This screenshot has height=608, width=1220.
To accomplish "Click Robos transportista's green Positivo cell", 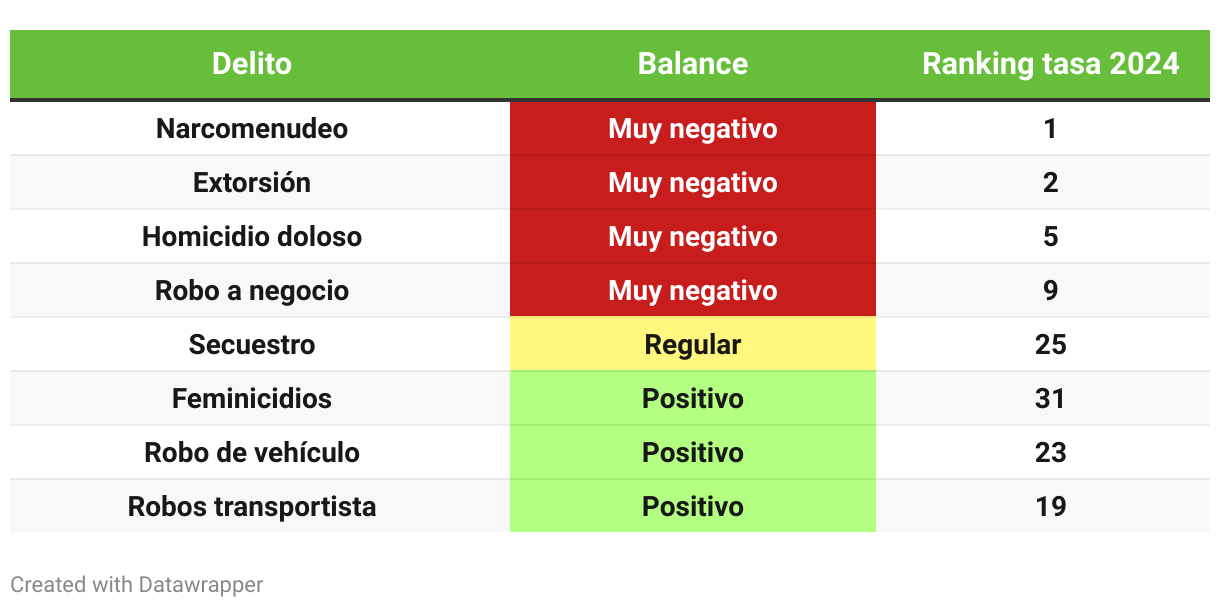I will (693, 507).
